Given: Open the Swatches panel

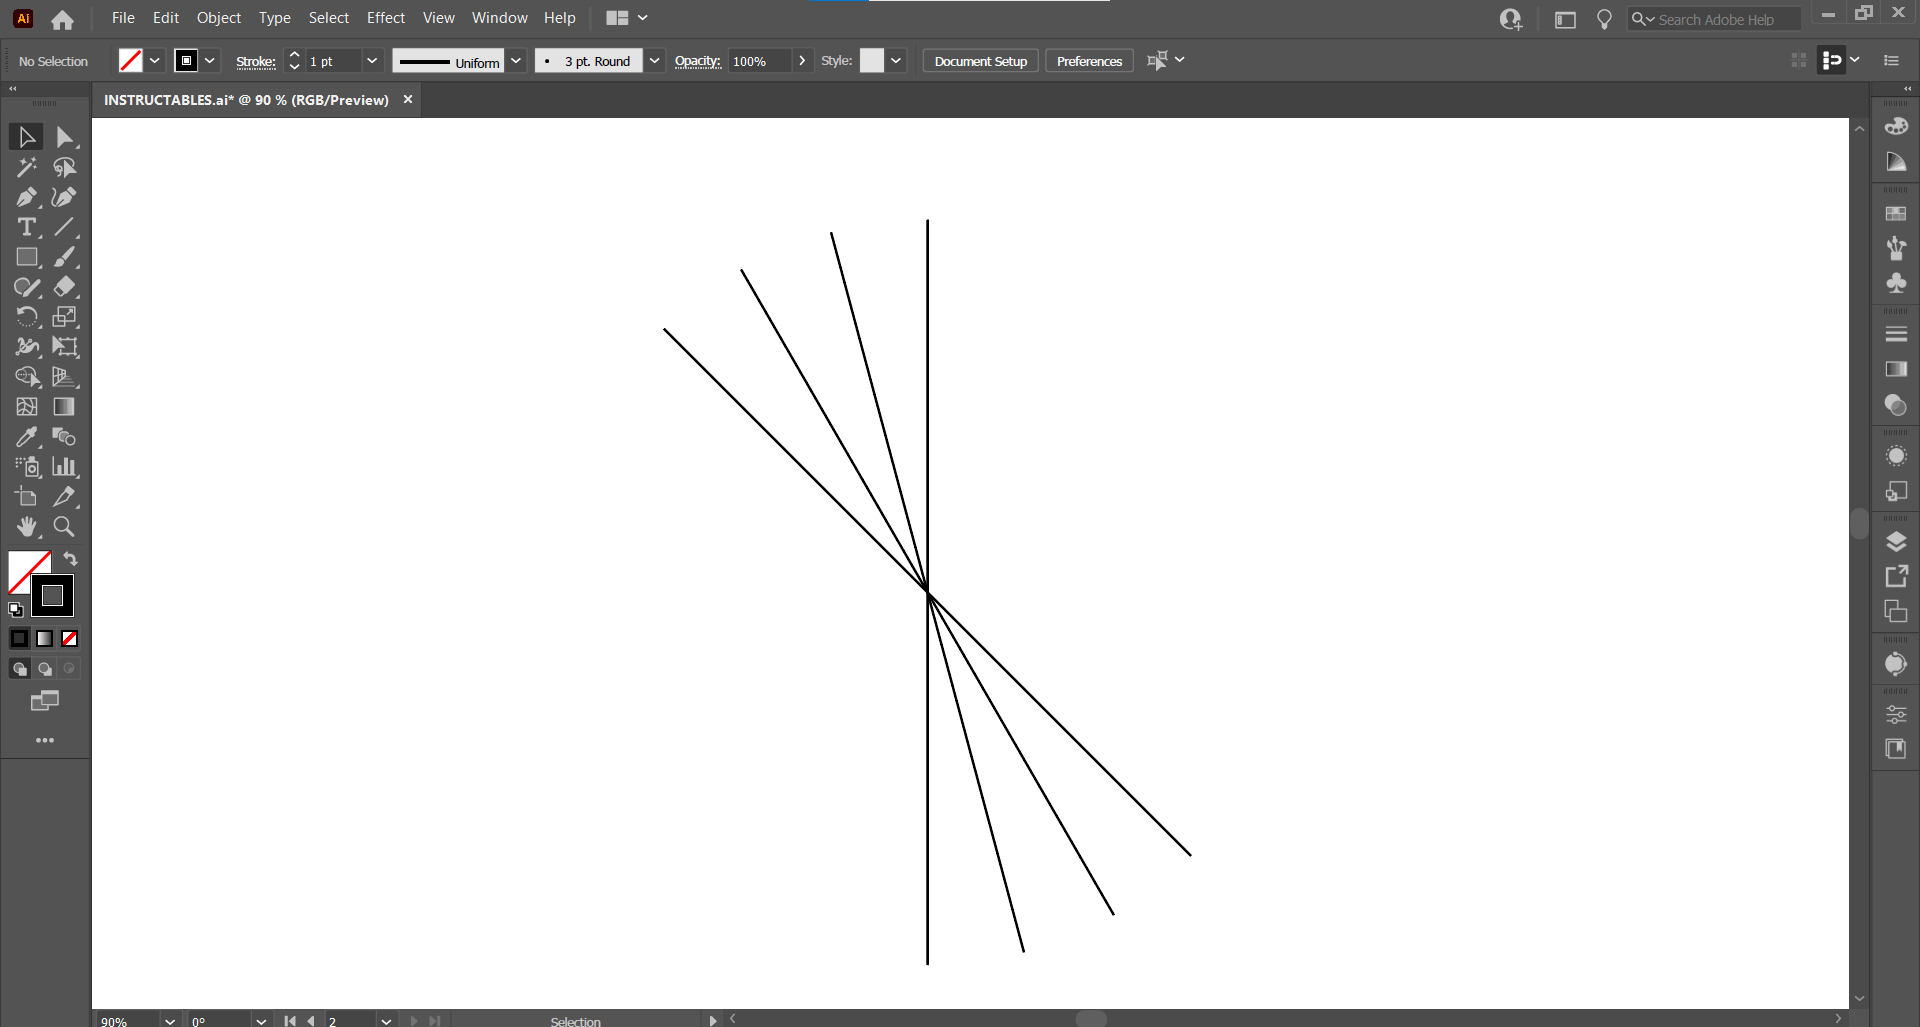Looking at the screenshot, I should coord(1897,213).
